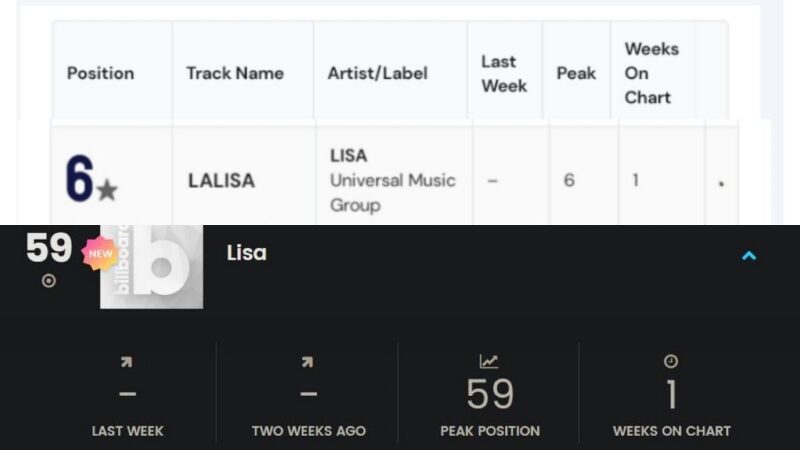Click the Peak column header
Image resolution: width=800 pixels, height=450 pixels.
click(576, 73)
